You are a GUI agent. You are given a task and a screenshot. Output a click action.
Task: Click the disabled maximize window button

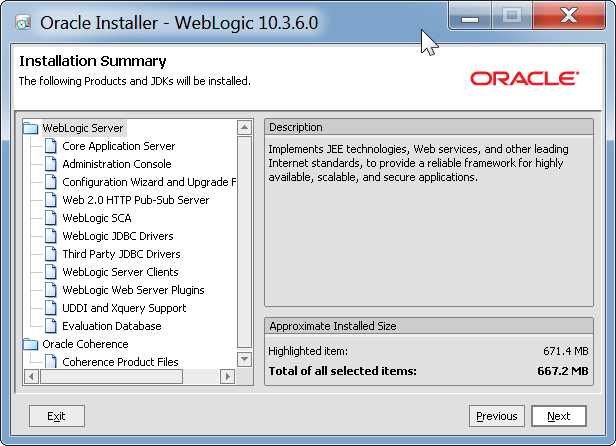(x=512, y=16)
